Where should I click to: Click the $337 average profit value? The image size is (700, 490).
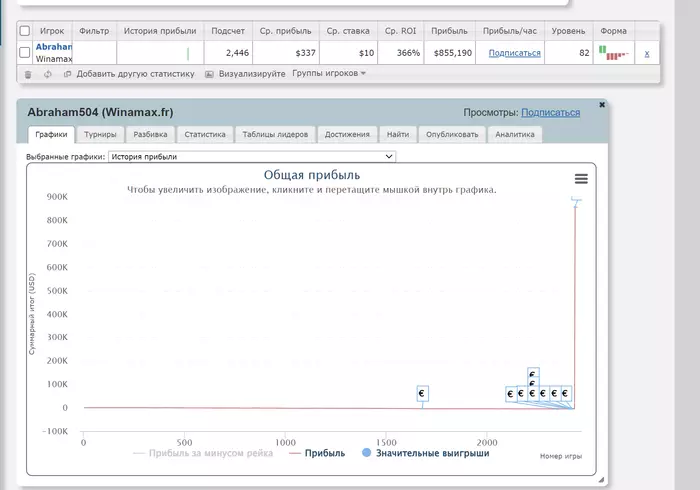[305, 53]
